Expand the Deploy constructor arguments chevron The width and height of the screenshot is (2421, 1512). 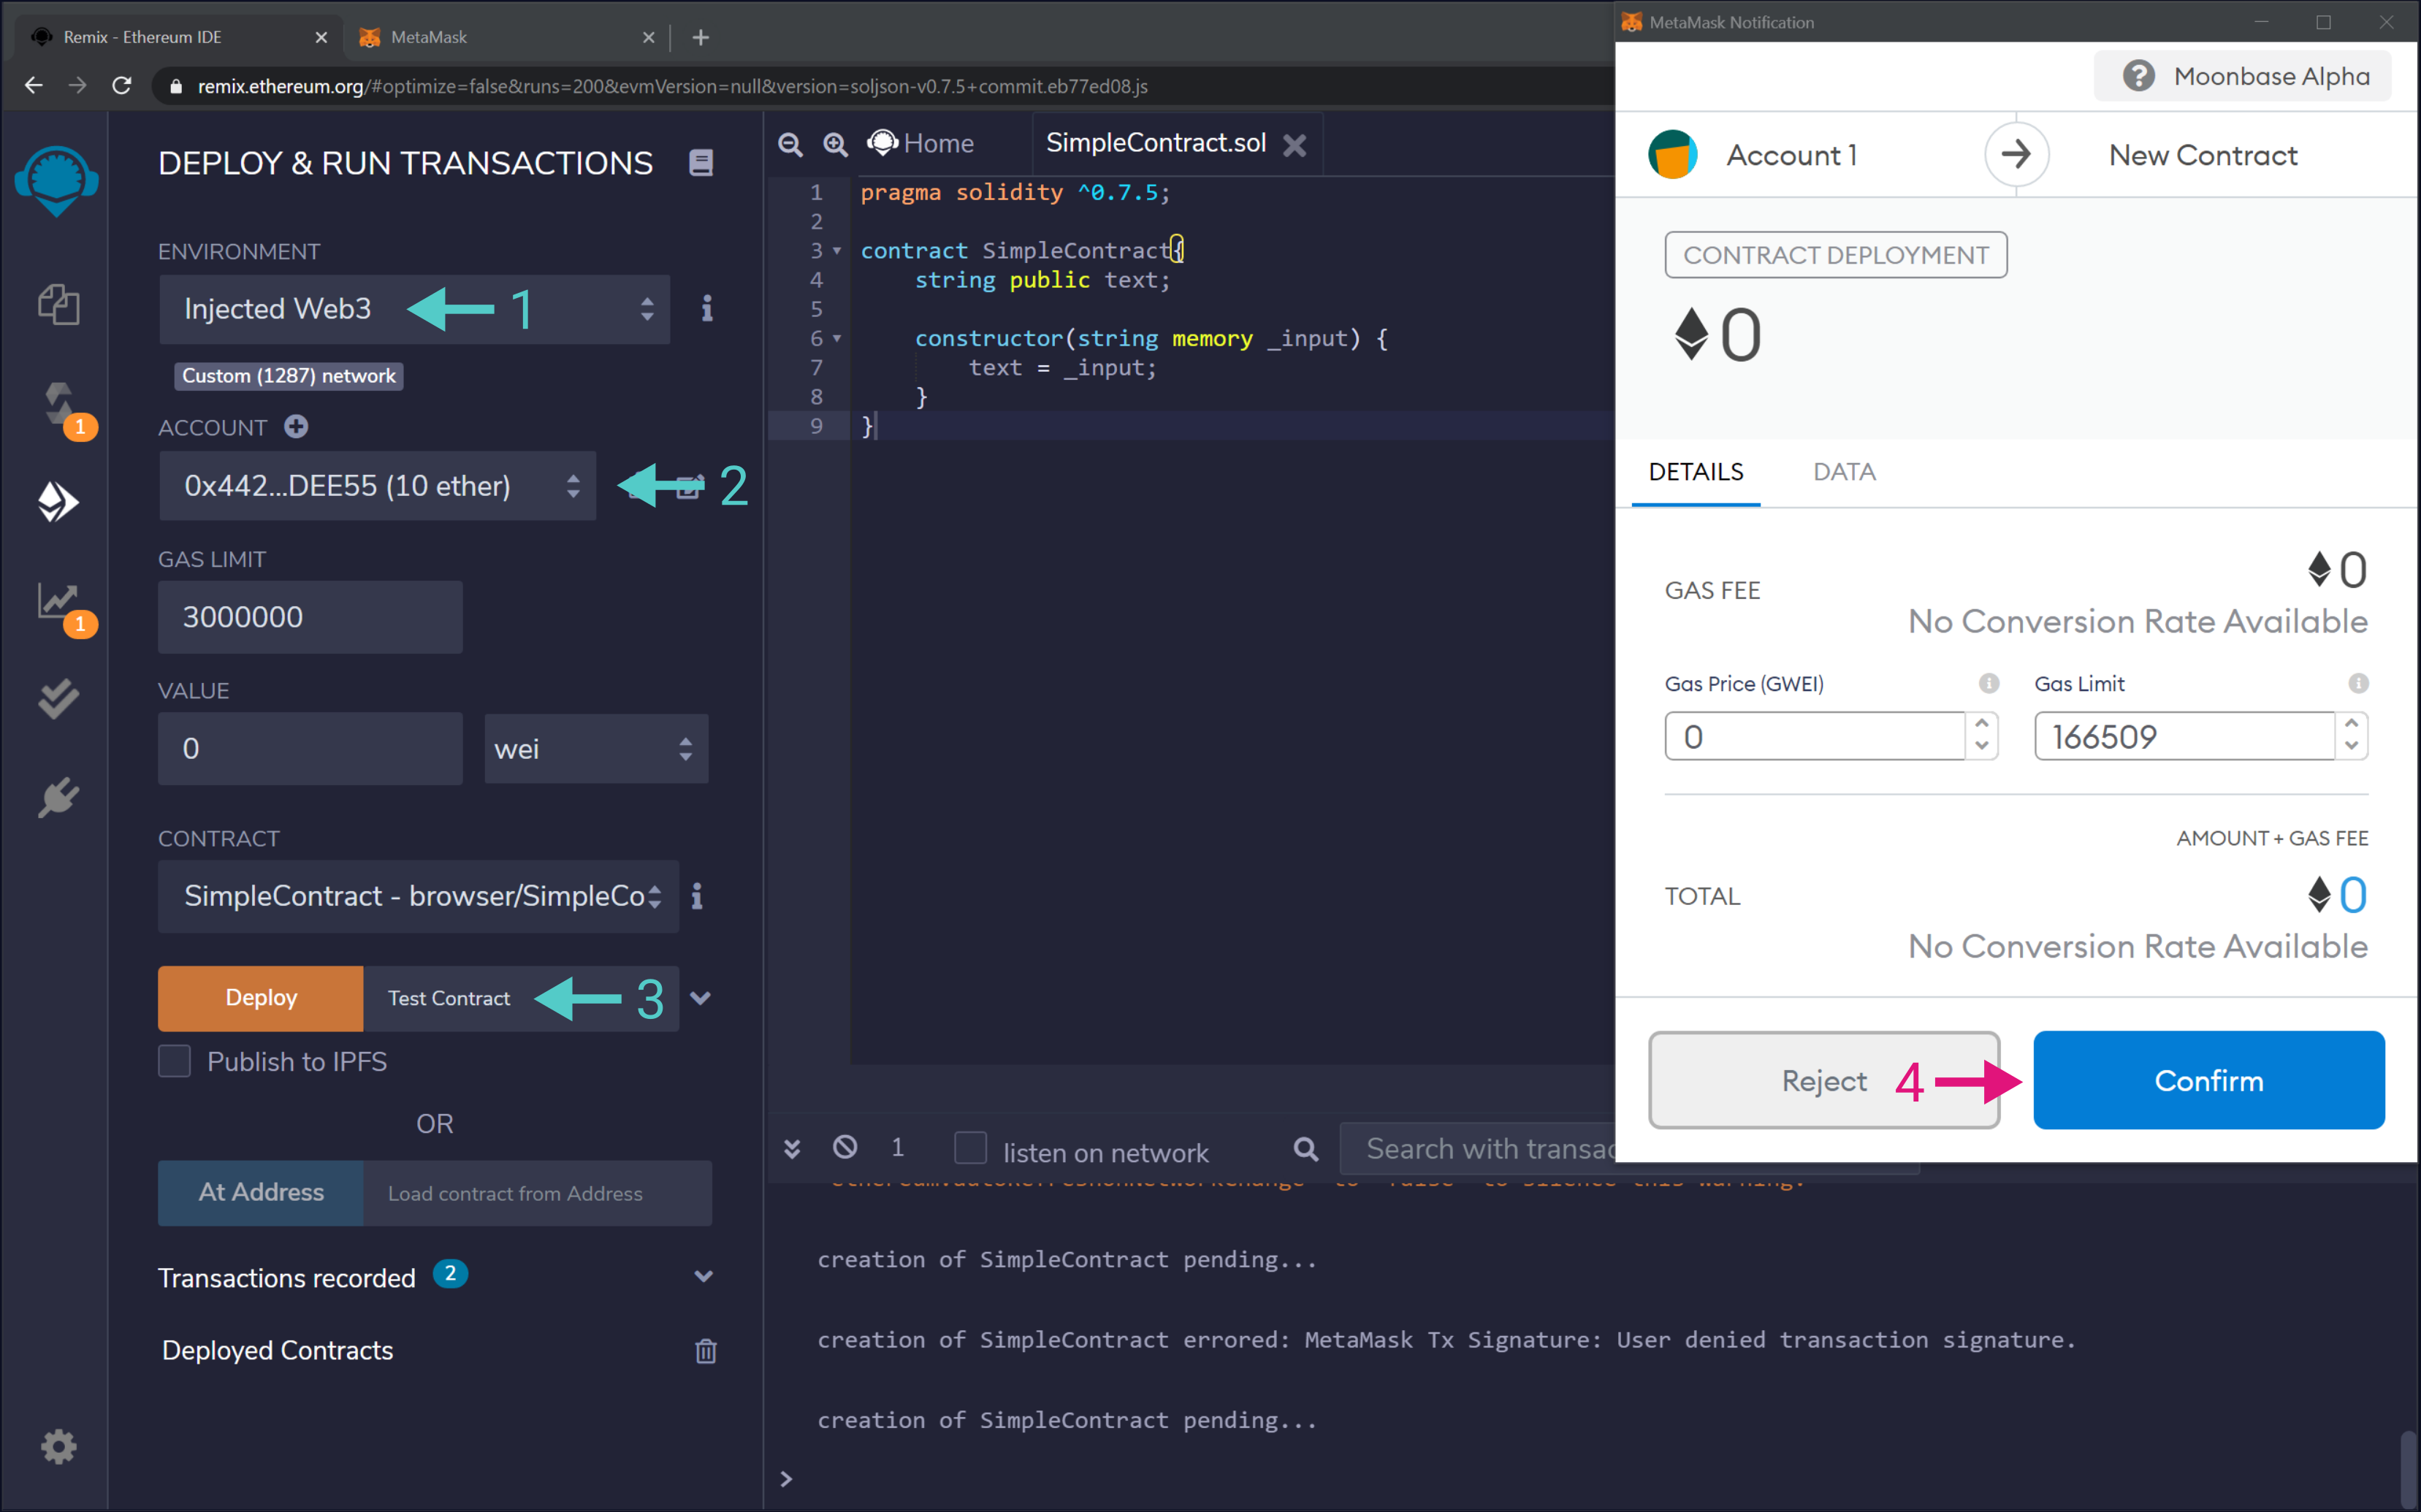pos(701,998)
